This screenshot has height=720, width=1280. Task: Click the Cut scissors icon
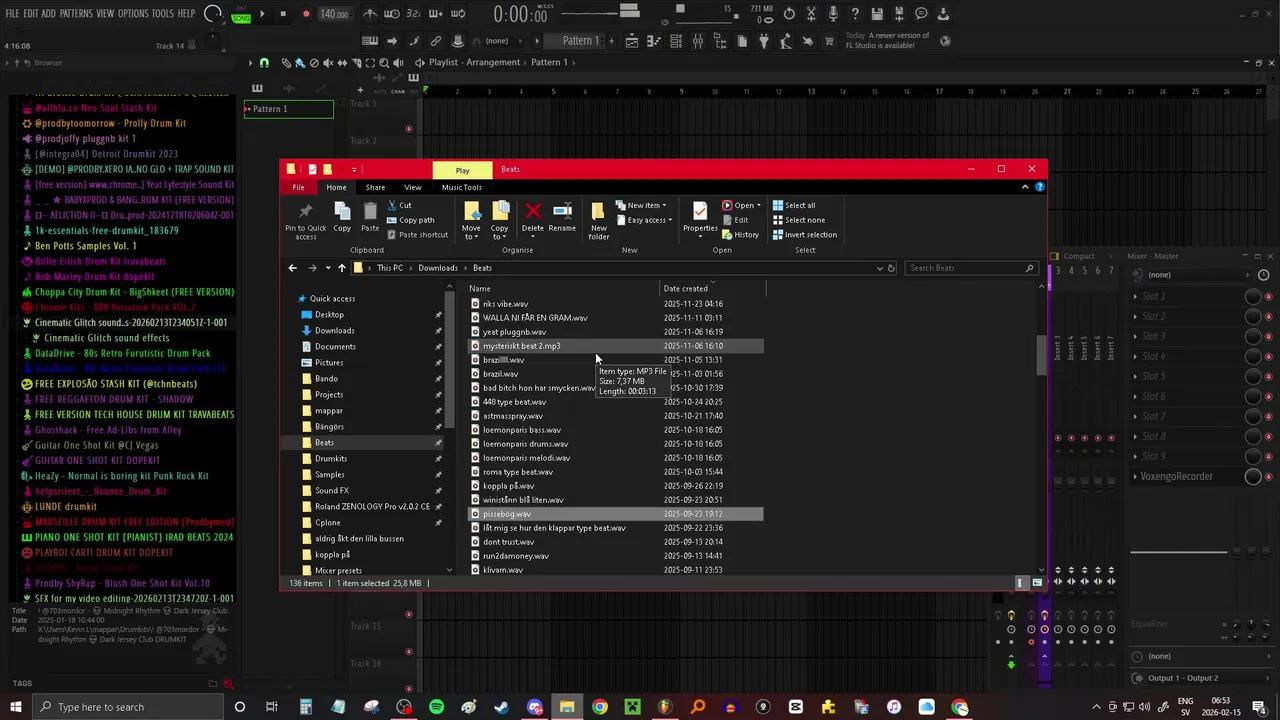tap(391, 205)
